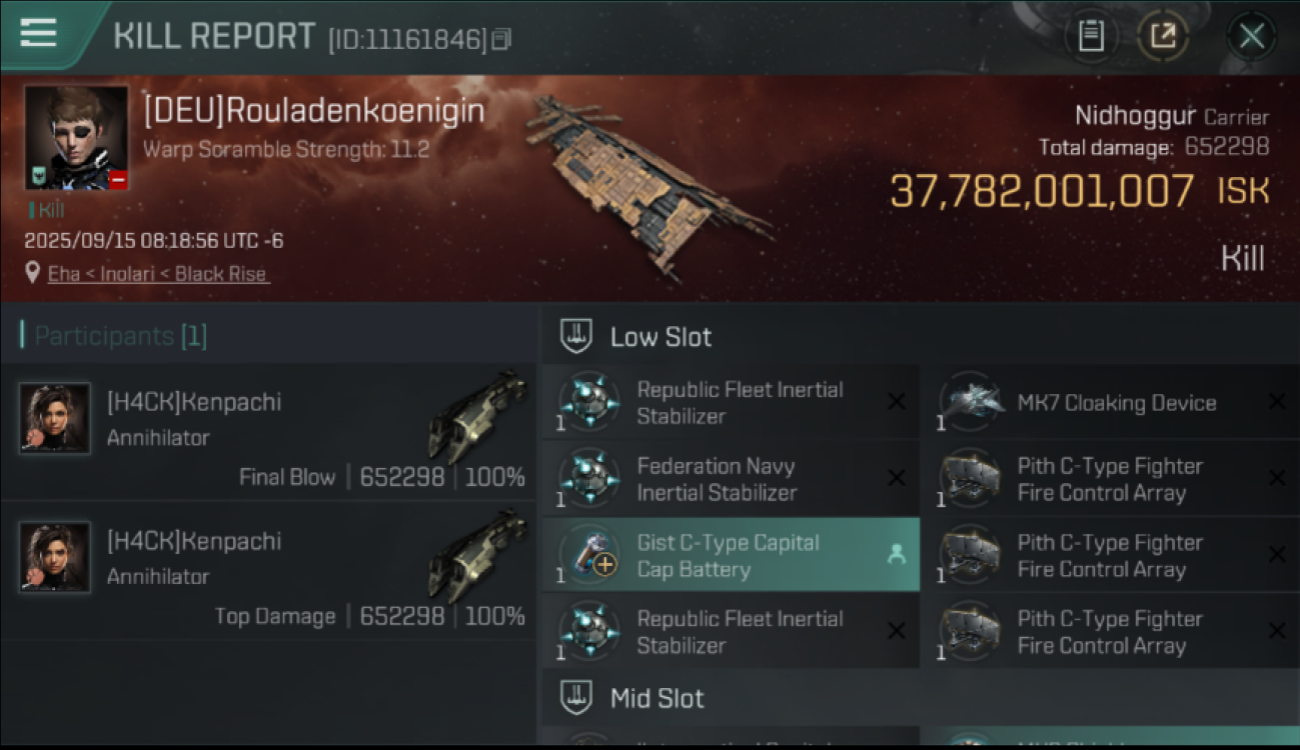Toggle the person marker on Cap Battery
Viewport: 1300px width, 750px height.
(897, 555)
